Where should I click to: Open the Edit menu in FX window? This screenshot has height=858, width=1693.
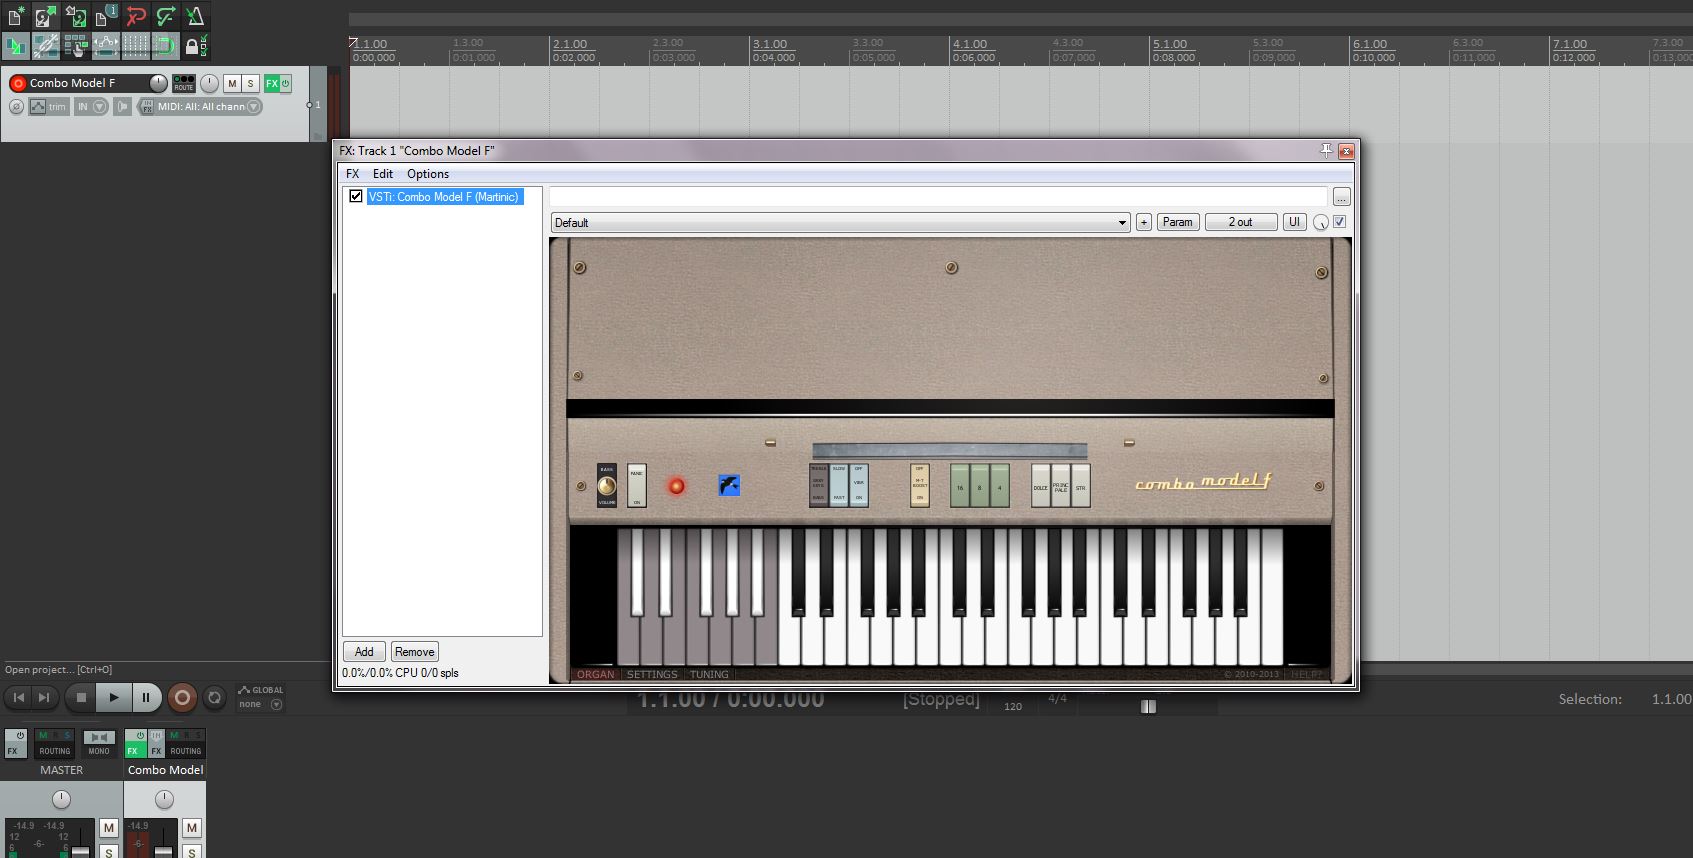point(383,174)
